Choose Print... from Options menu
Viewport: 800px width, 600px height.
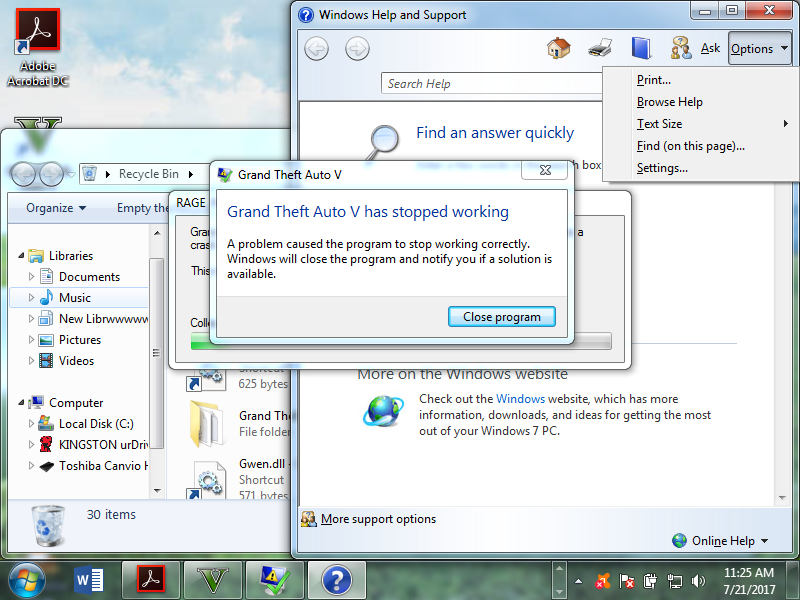click(x=701, y=80)
